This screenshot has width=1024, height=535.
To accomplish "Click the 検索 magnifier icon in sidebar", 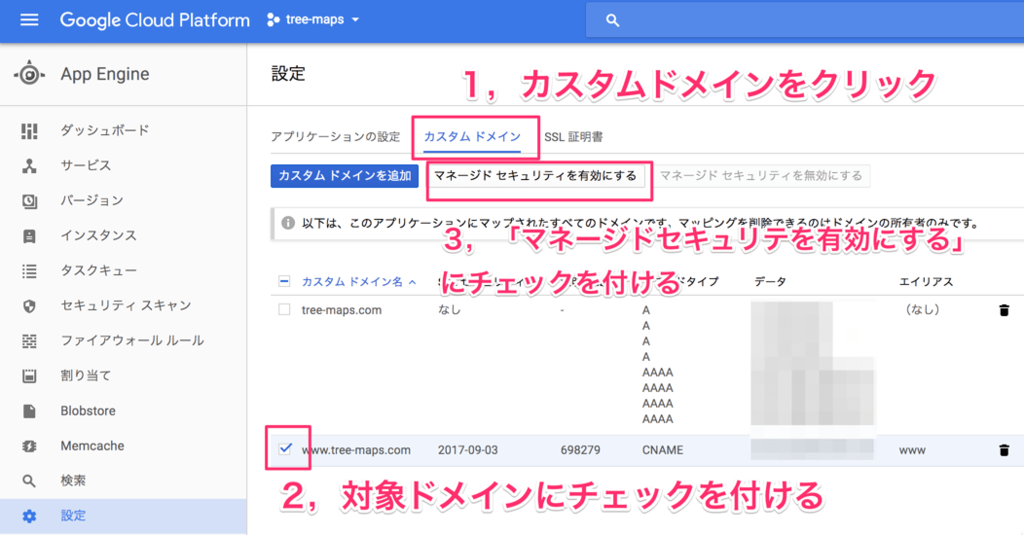I will tap(29, 481).
